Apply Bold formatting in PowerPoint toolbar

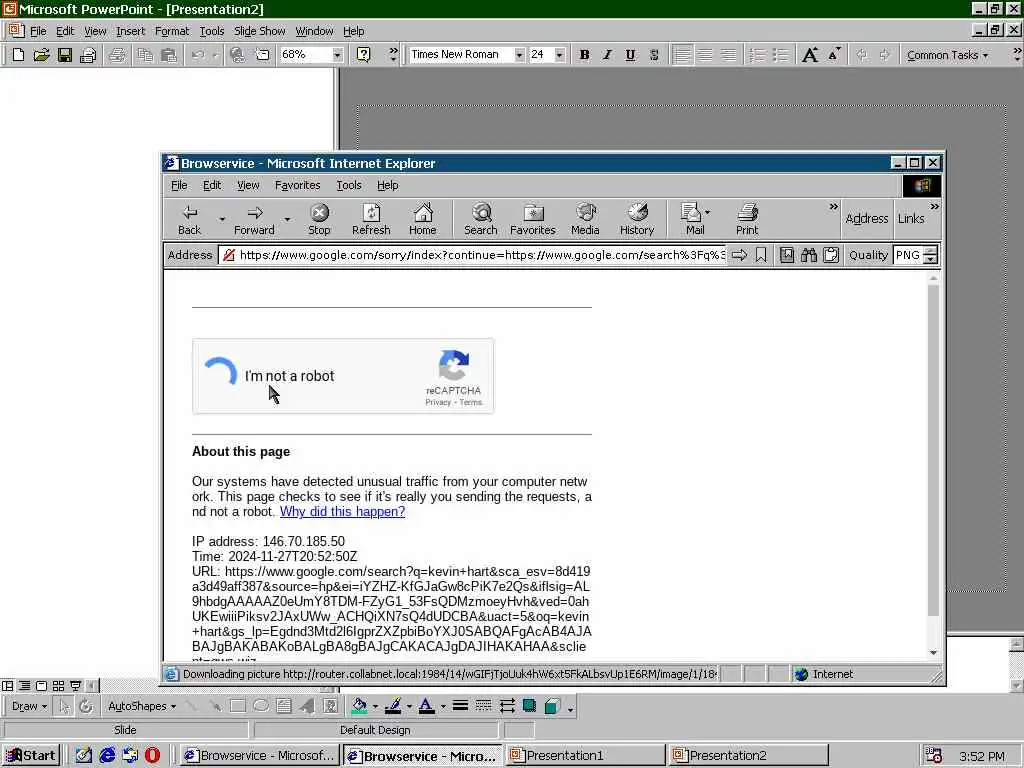[584, 55]
